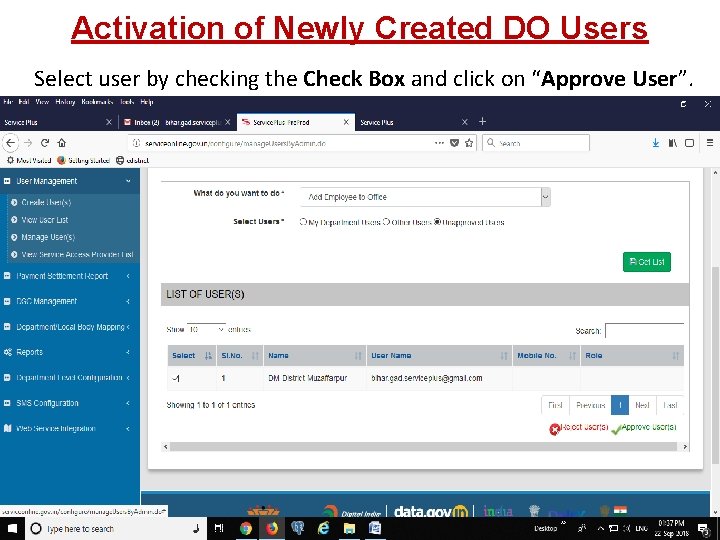Open the Downloads arrow icon in toolbar
This screenshot has width=720, height=540.
[x=656, y=143]
